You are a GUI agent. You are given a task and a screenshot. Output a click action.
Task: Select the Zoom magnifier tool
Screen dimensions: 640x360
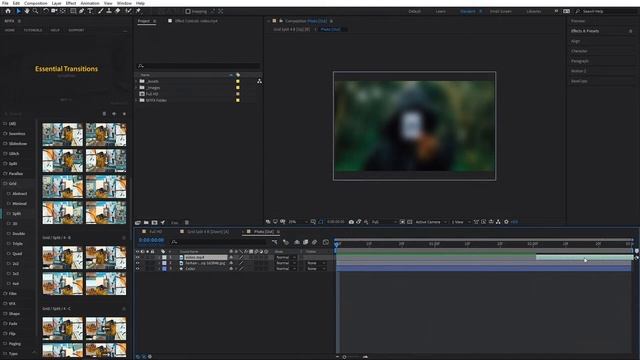36,11
